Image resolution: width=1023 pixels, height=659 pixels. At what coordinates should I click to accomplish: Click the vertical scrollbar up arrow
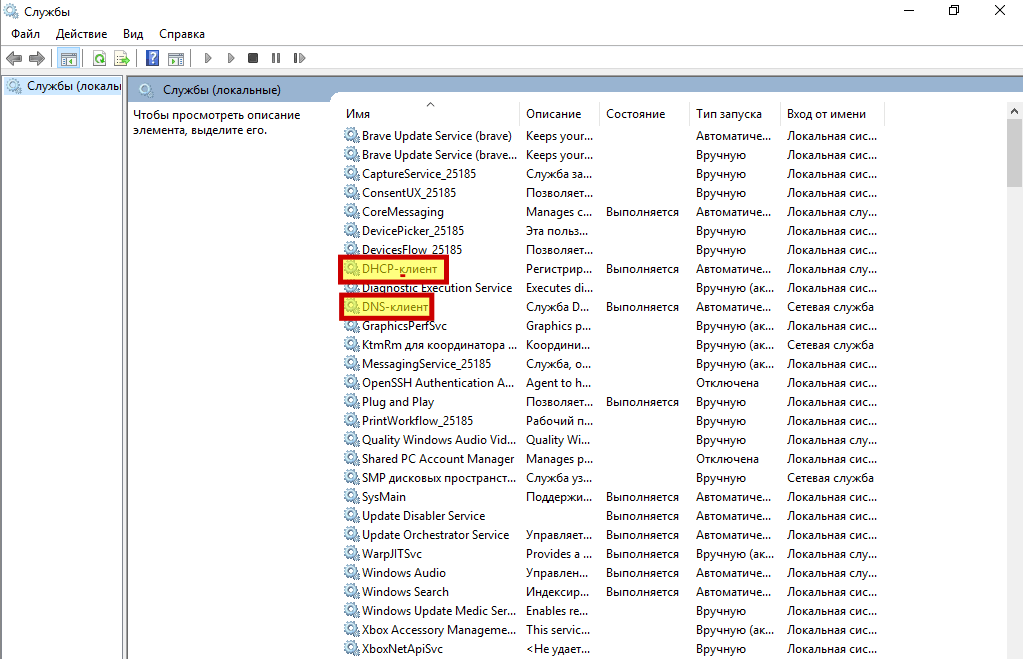click(1014, 111)
